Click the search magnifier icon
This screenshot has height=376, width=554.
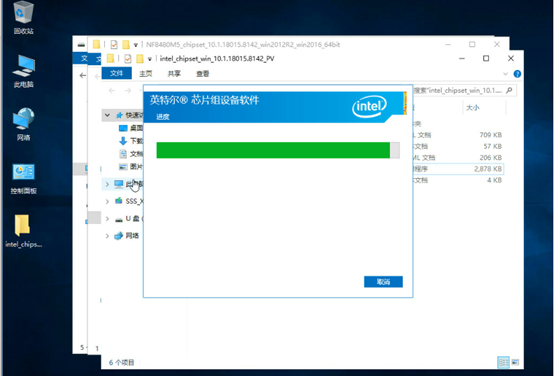pos(509,90)
